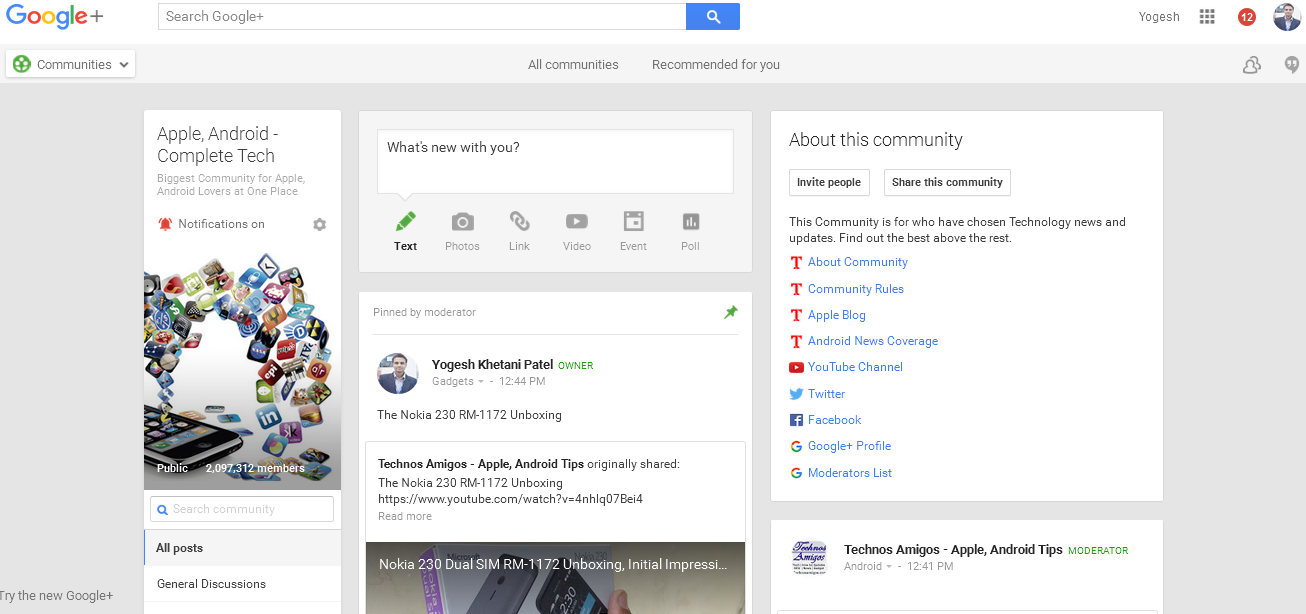This screenshot has width=1306, height=614.
Task: Open the Communities dropdown menu
Action: click(71, 64)
